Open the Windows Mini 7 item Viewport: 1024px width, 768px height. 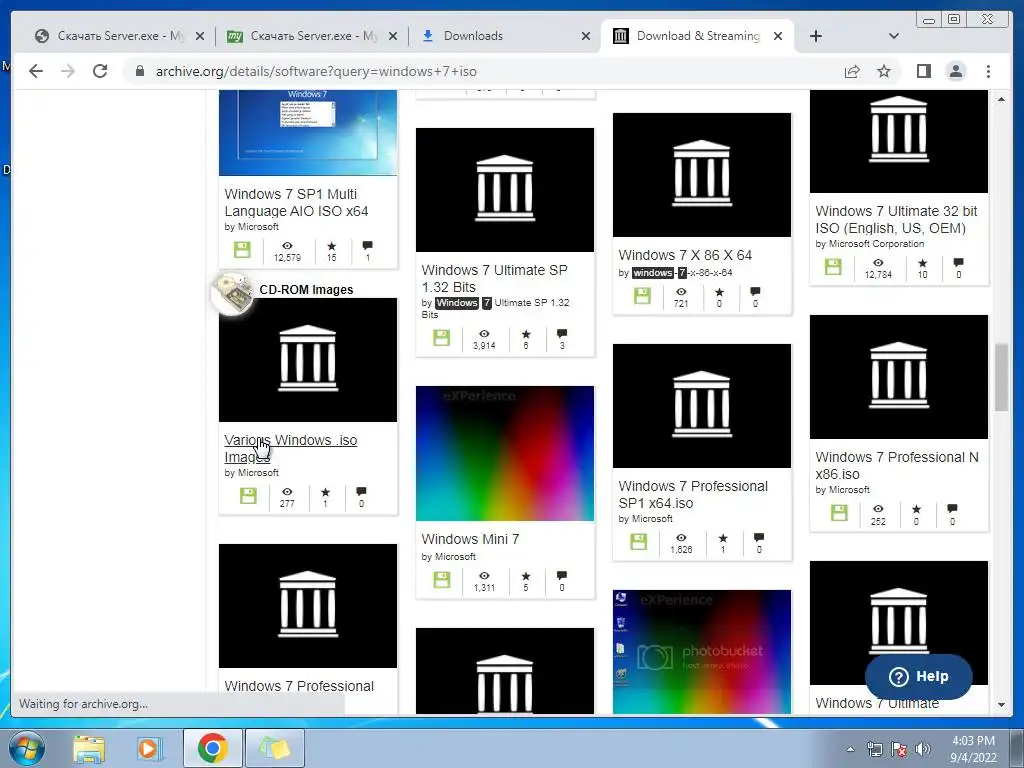[x=470, y=539]
